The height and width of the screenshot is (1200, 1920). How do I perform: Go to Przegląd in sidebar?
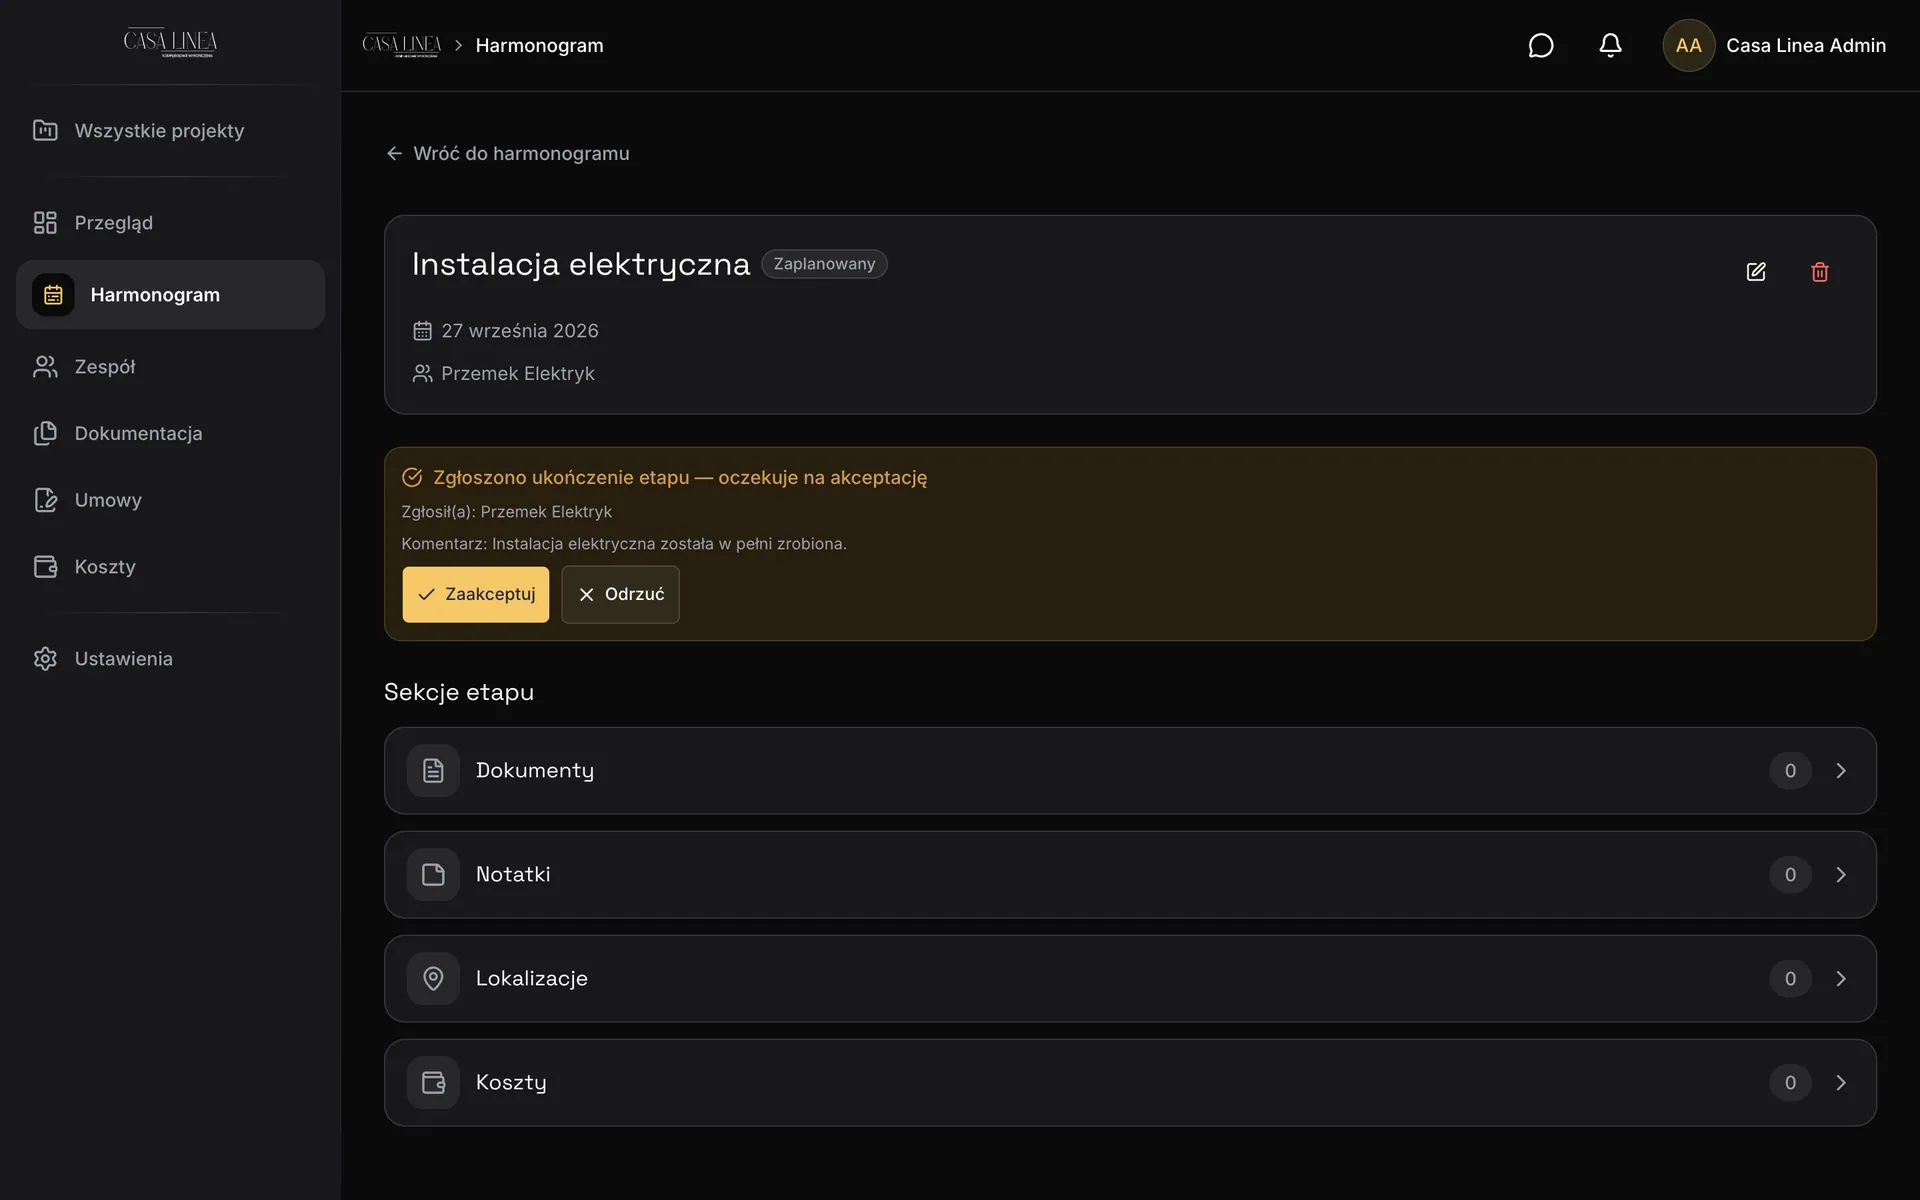coord(170,223)
